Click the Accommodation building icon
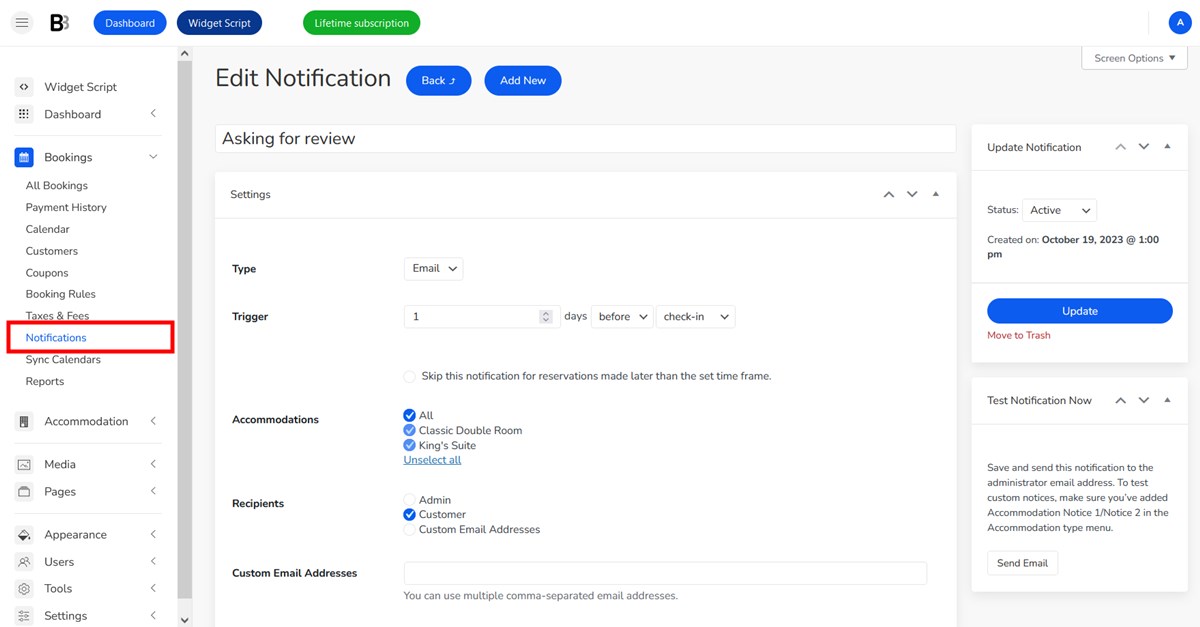 pyautogui.click(x=24, y=421)
